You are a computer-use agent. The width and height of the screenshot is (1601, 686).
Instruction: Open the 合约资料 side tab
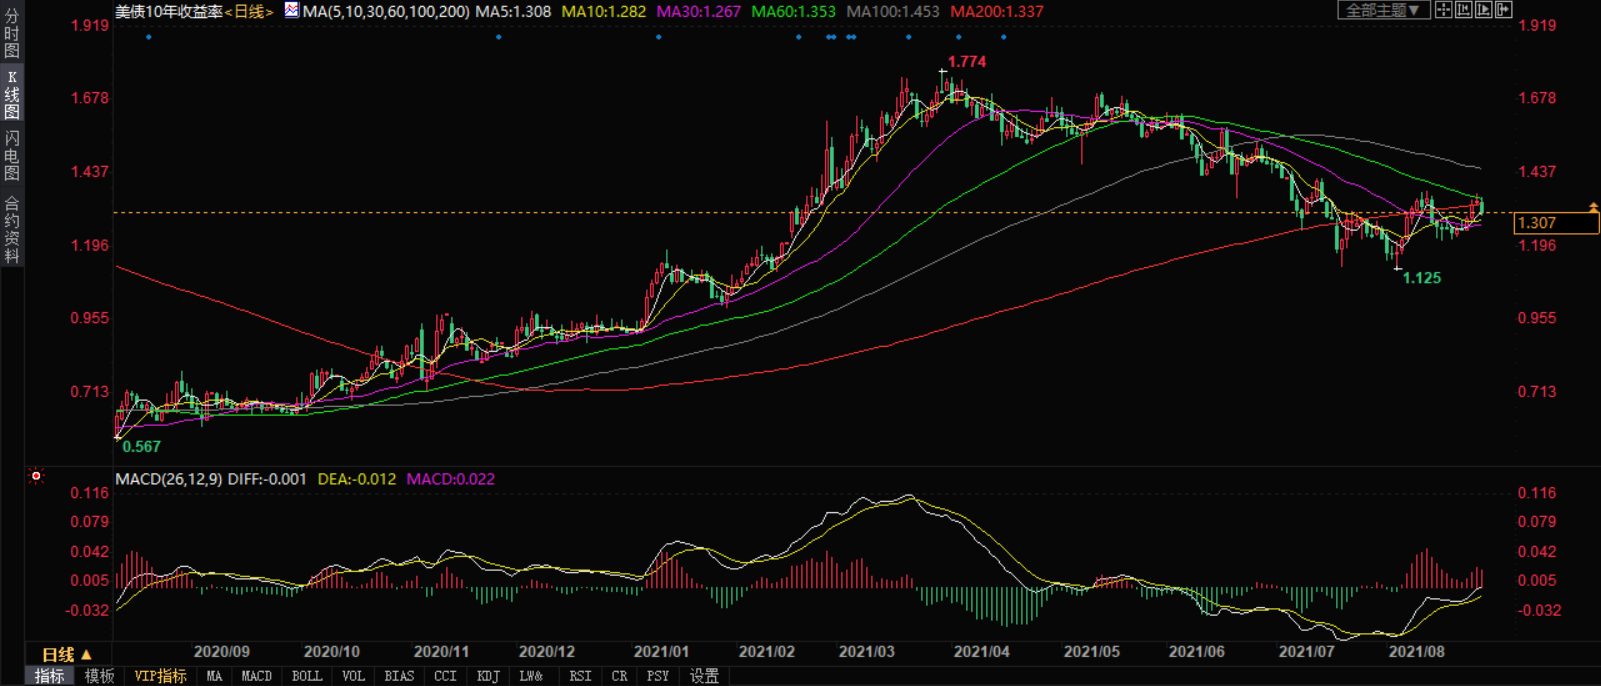click(x=12, y=230)
